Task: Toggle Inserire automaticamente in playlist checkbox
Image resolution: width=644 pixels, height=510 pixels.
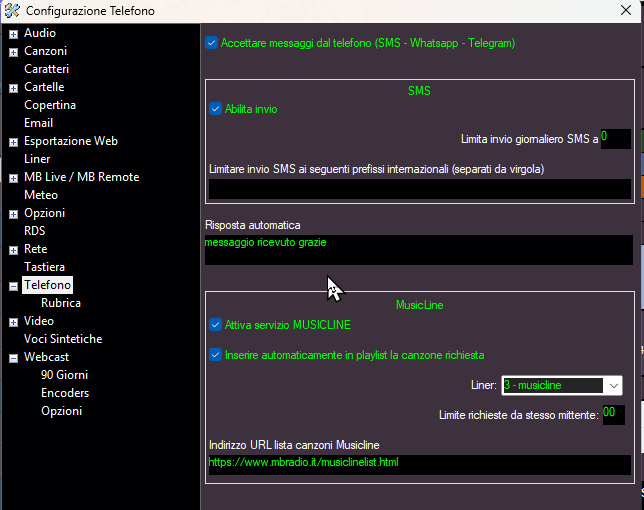Action: 215,354
